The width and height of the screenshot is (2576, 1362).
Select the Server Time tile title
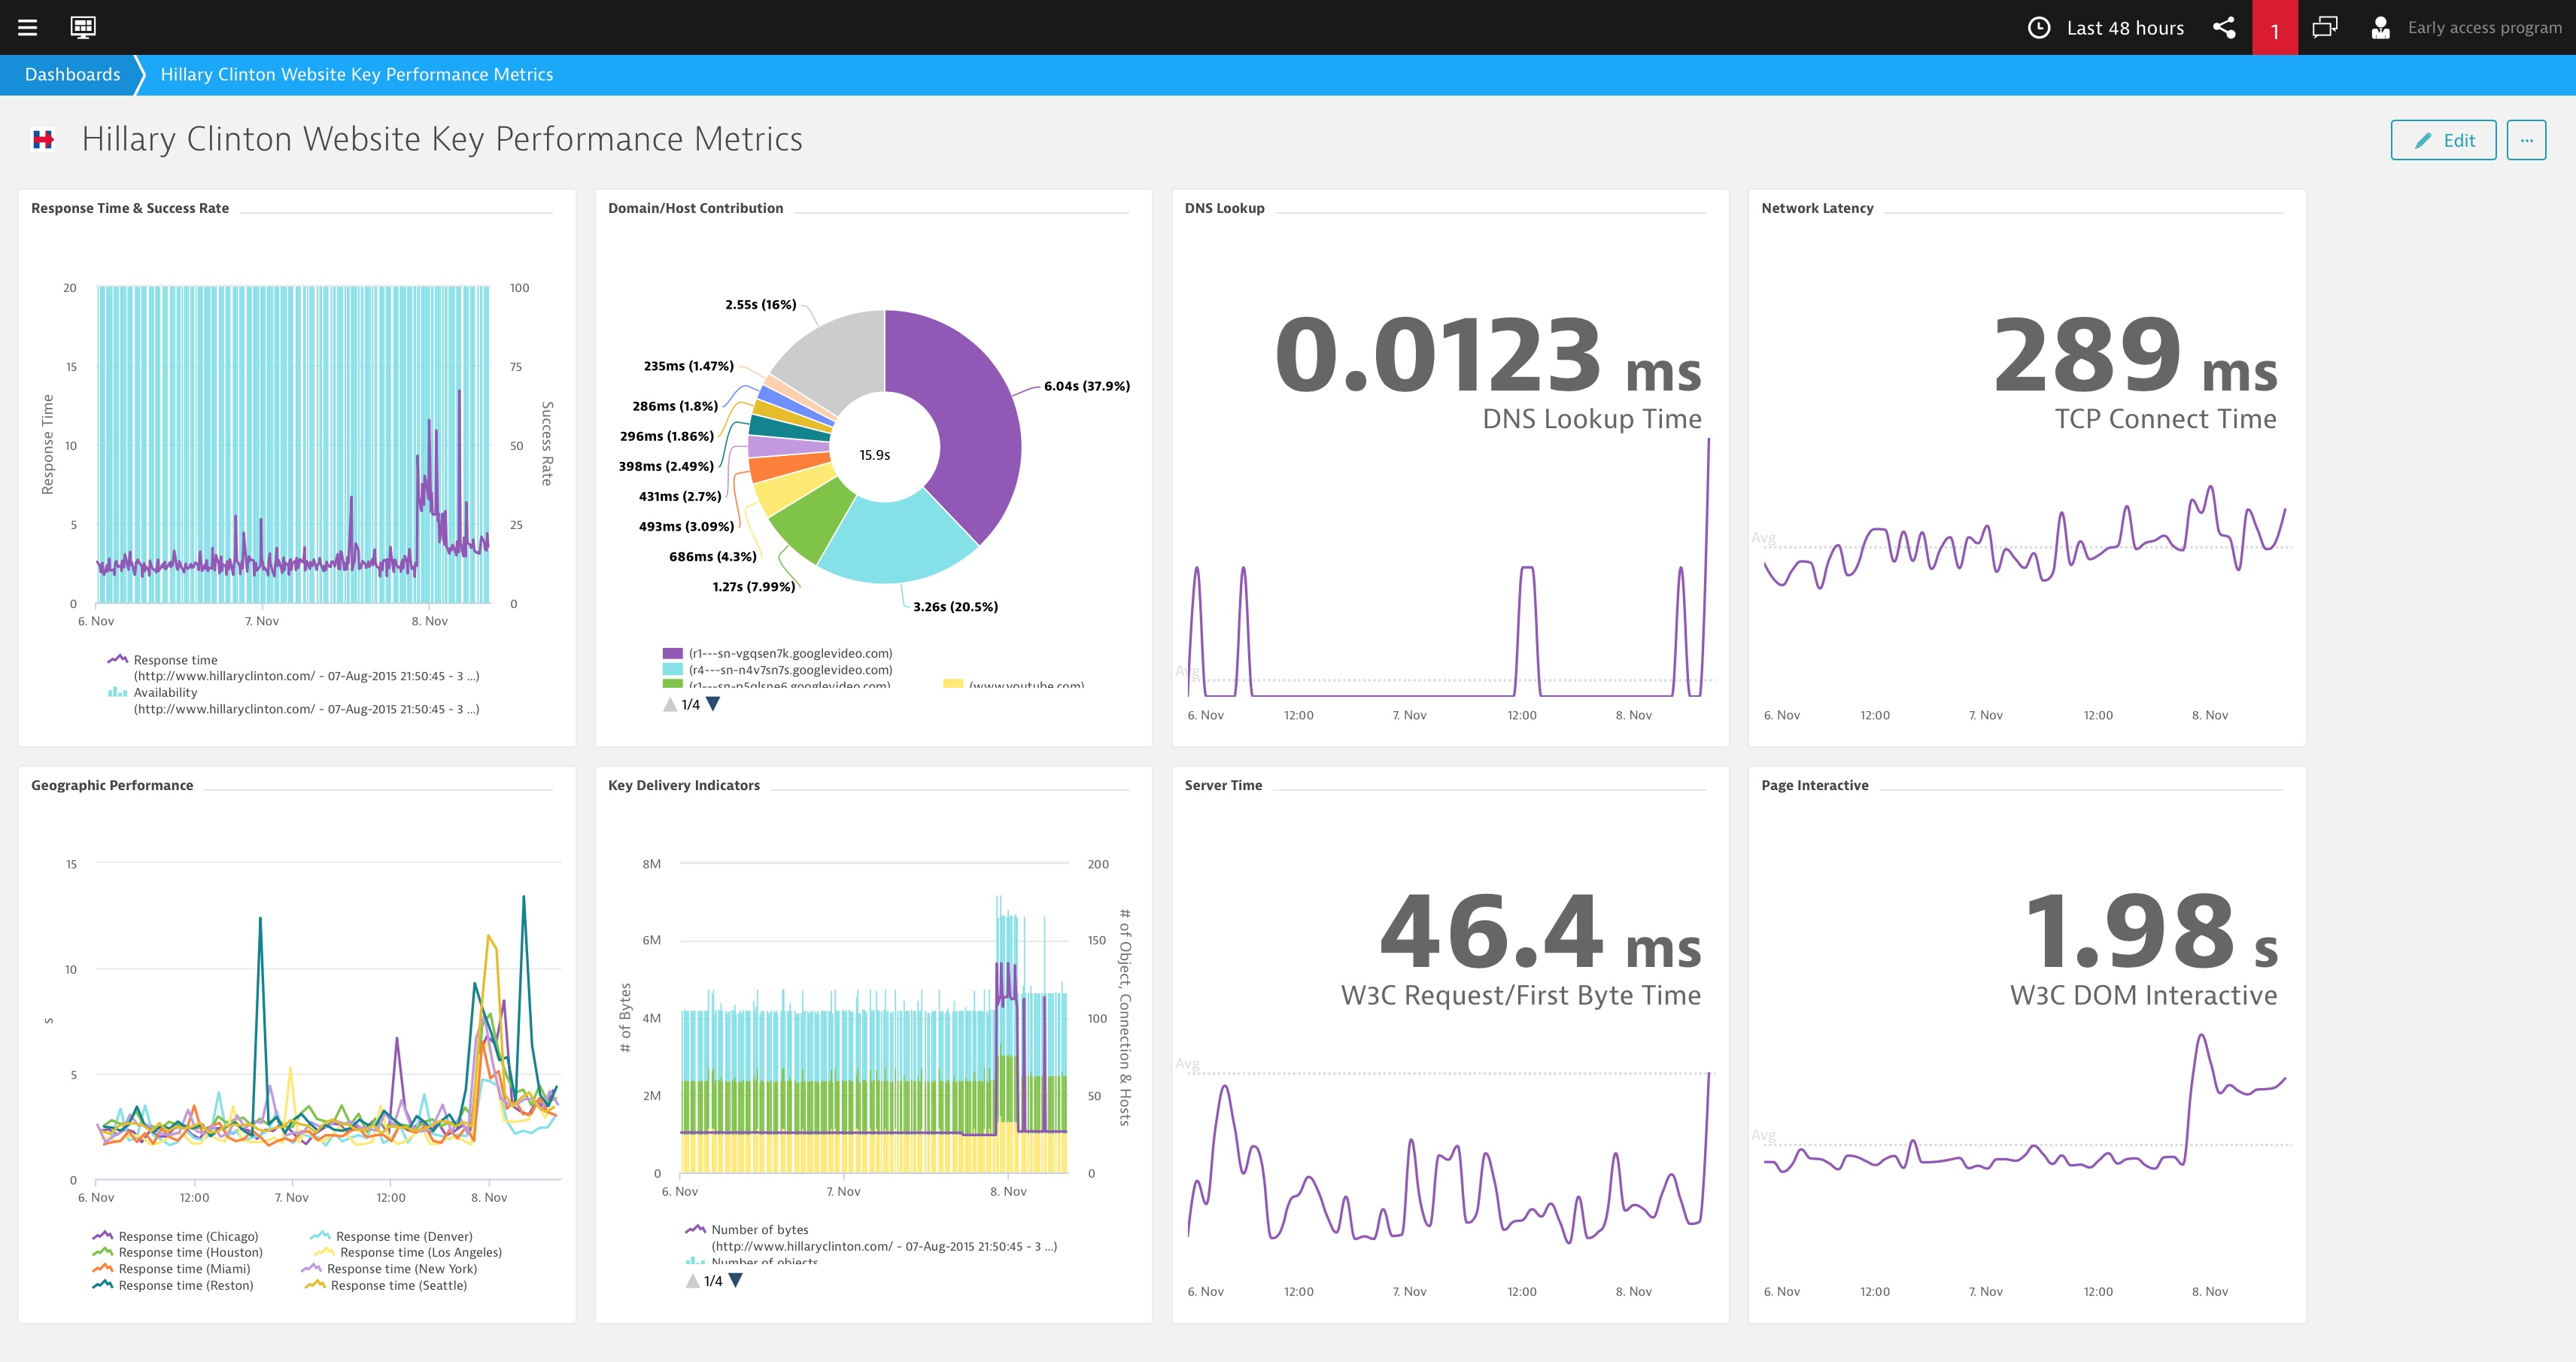(1223, 786)
